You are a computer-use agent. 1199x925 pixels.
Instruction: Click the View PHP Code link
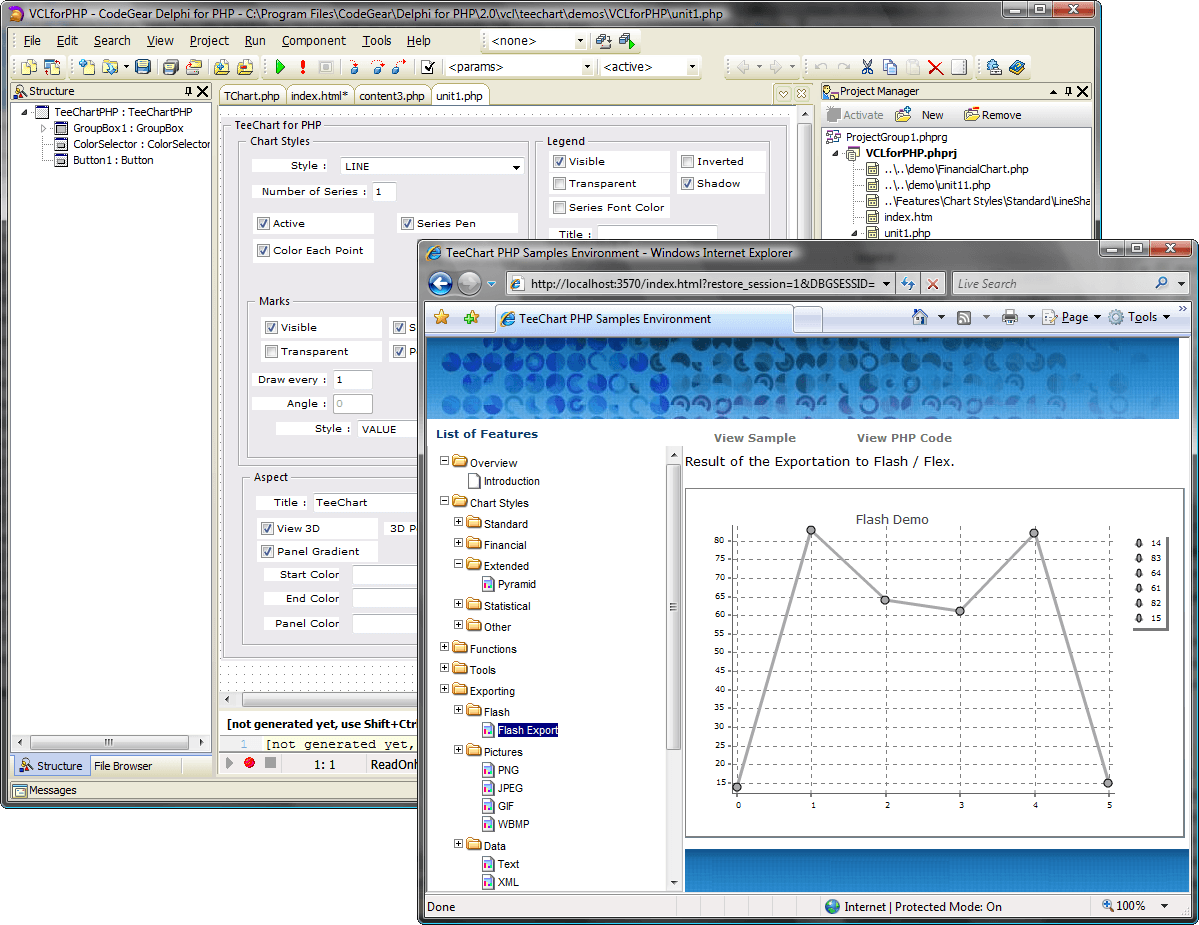coord(904,438)
